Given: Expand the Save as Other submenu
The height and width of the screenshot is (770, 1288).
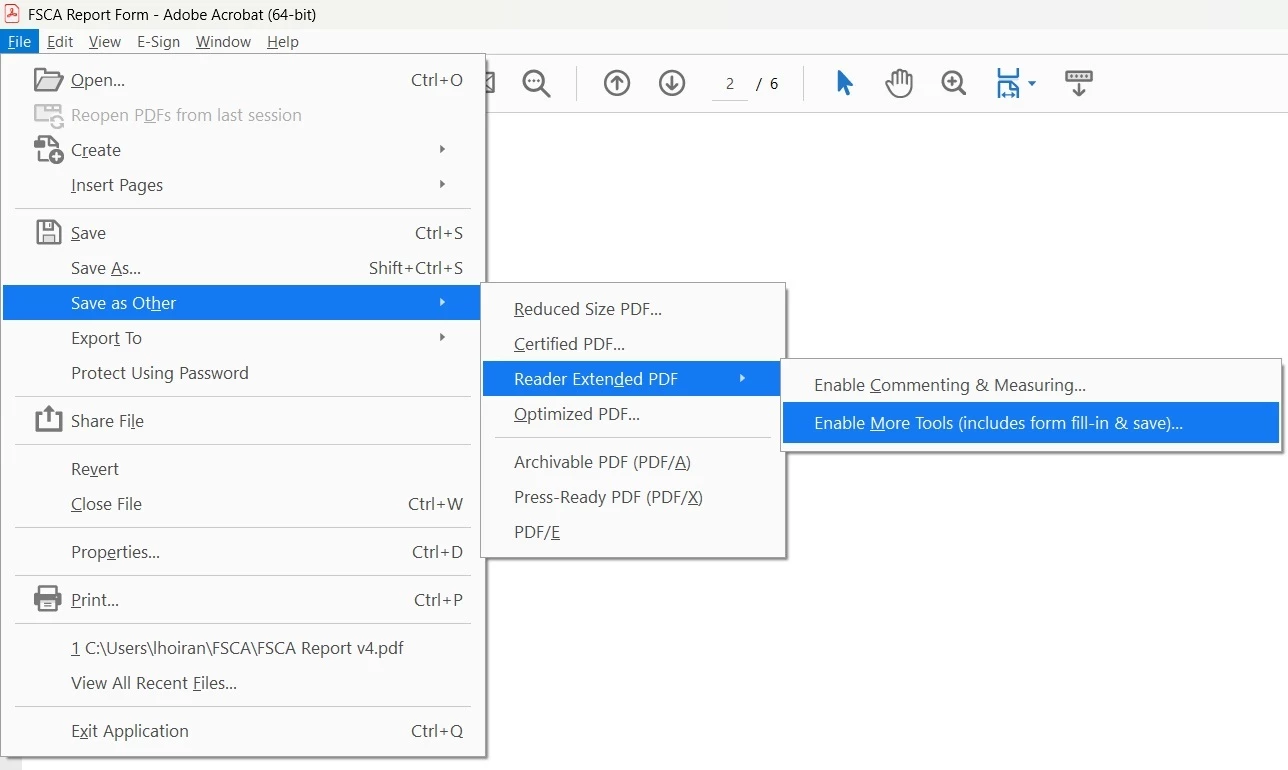Looking at the screenshot, I should click(x=243, y=303).
